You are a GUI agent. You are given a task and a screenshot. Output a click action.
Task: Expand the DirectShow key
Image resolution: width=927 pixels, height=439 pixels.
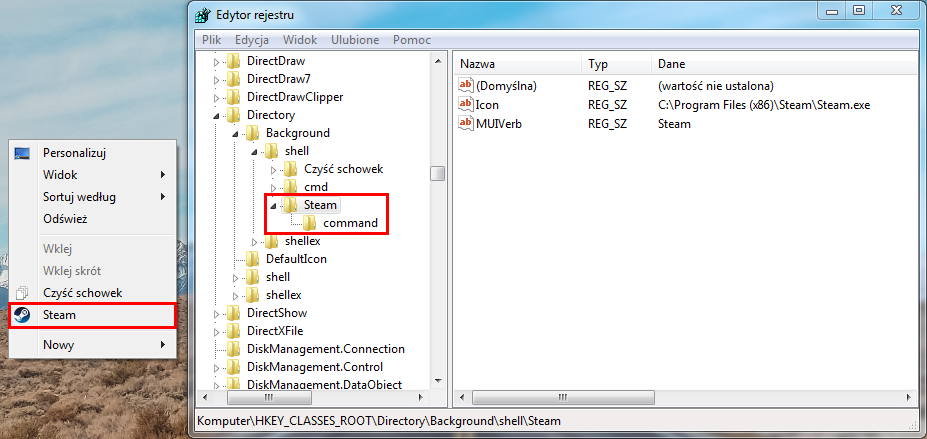tap(216, 313)
